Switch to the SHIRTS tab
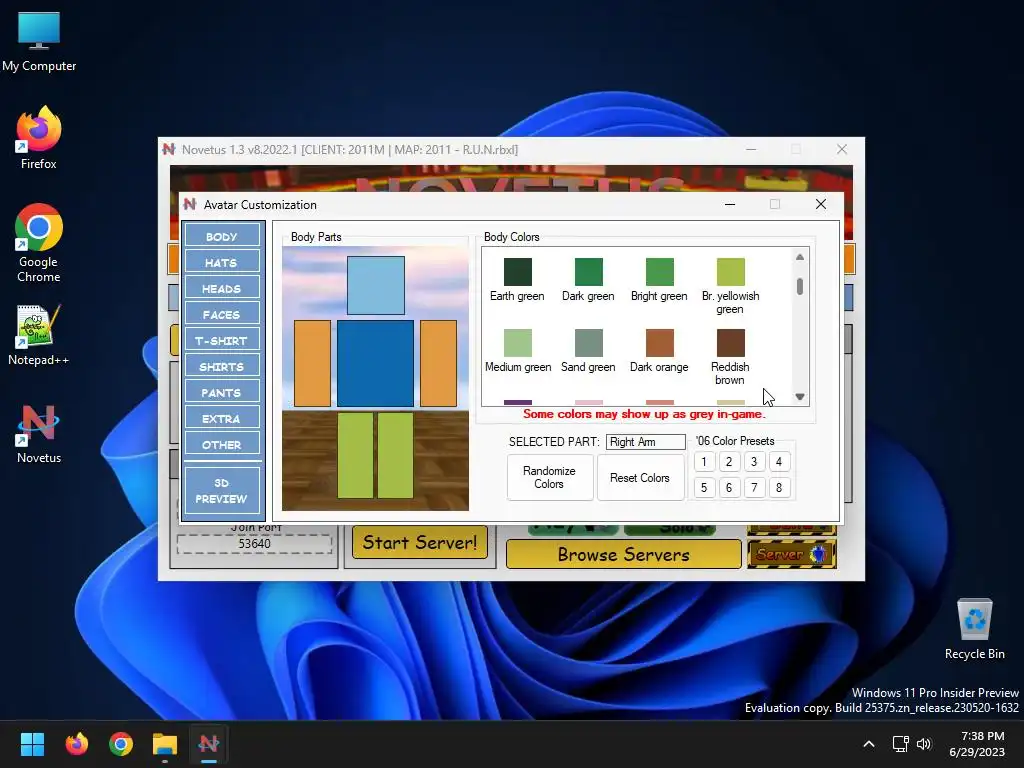This screenshot has height=768, width=1024. [221, 367]
